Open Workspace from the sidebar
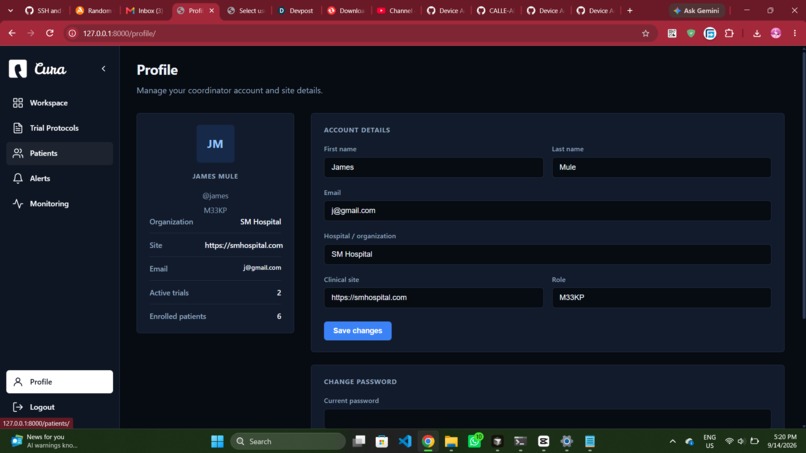 click(60, 103)
